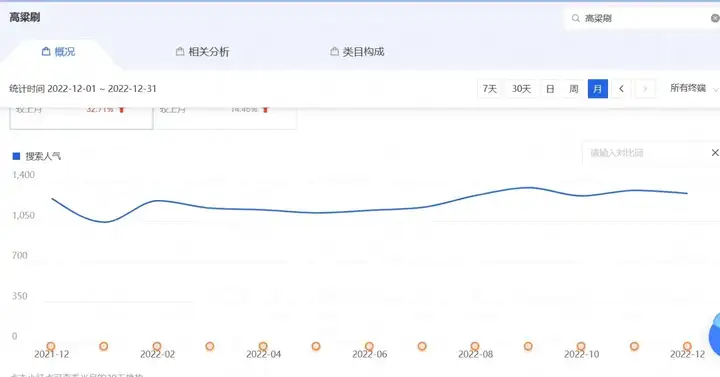Focus the comparison word input field
The height and width of the screenshot is (377, 720).
[x=645, y=152]
